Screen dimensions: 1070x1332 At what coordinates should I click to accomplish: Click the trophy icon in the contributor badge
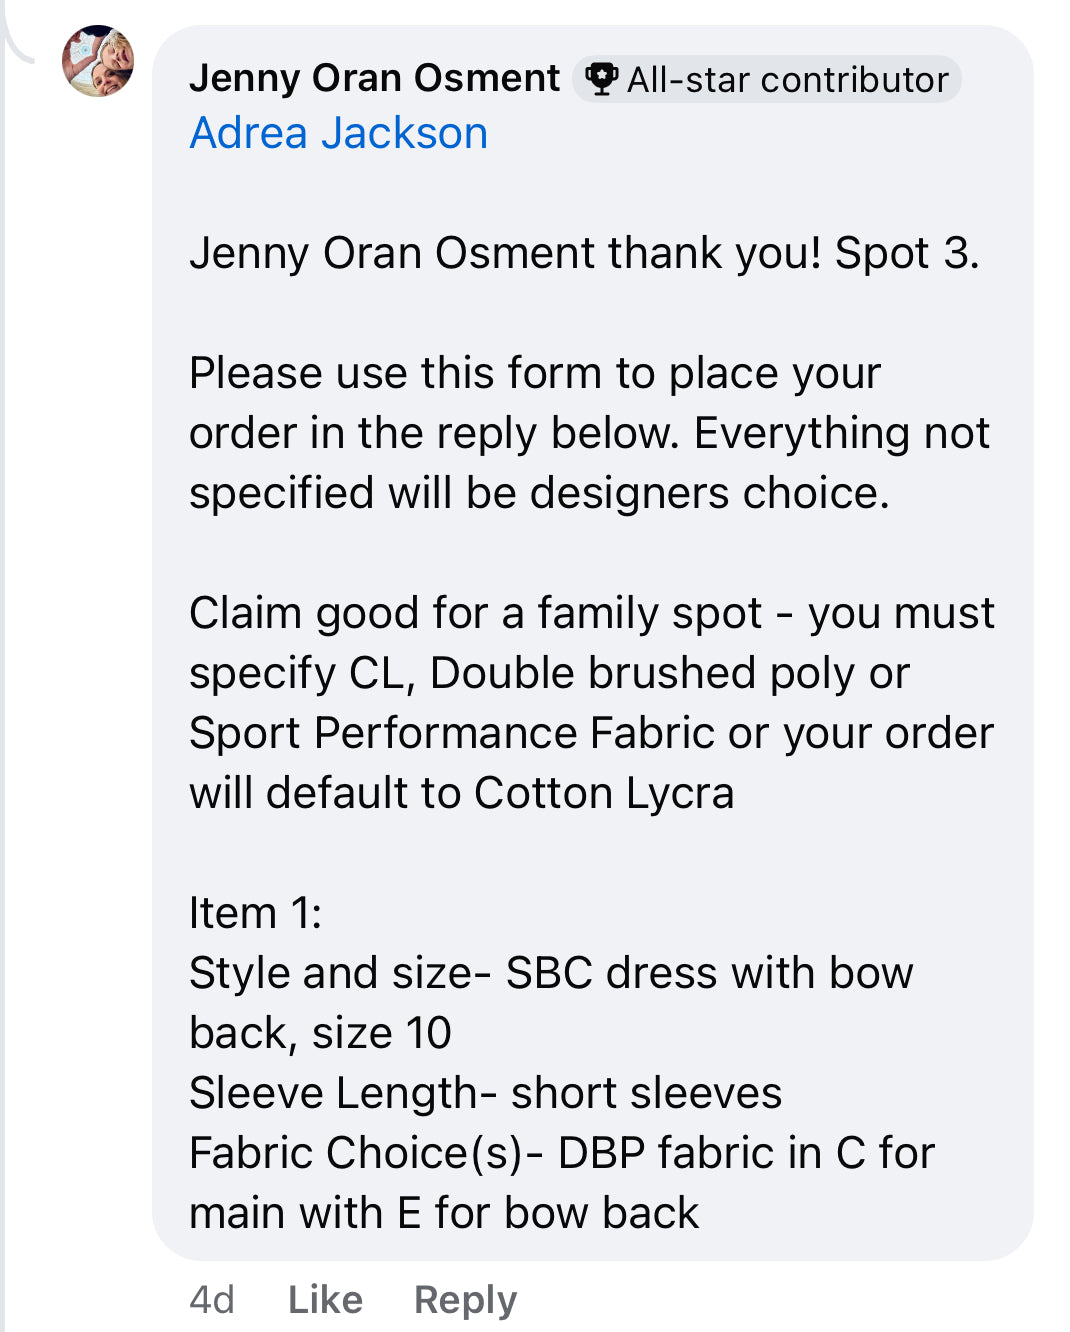[601, 79]
